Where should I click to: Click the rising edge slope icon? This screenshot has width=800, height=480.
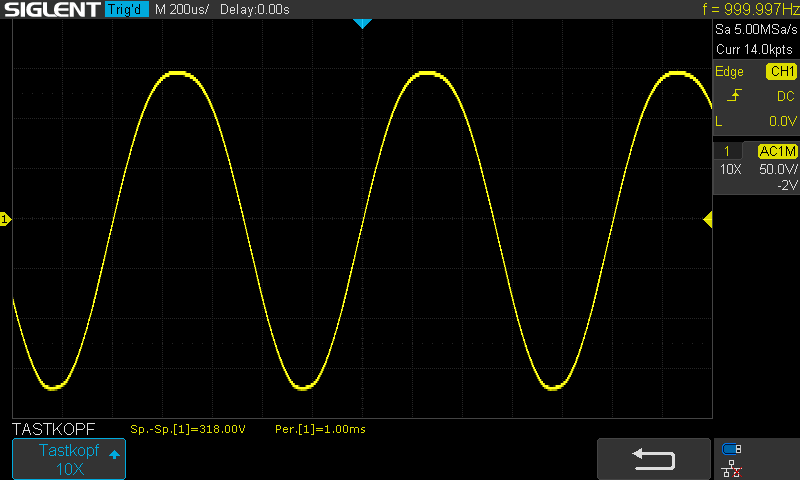click(x=735, y=96)
